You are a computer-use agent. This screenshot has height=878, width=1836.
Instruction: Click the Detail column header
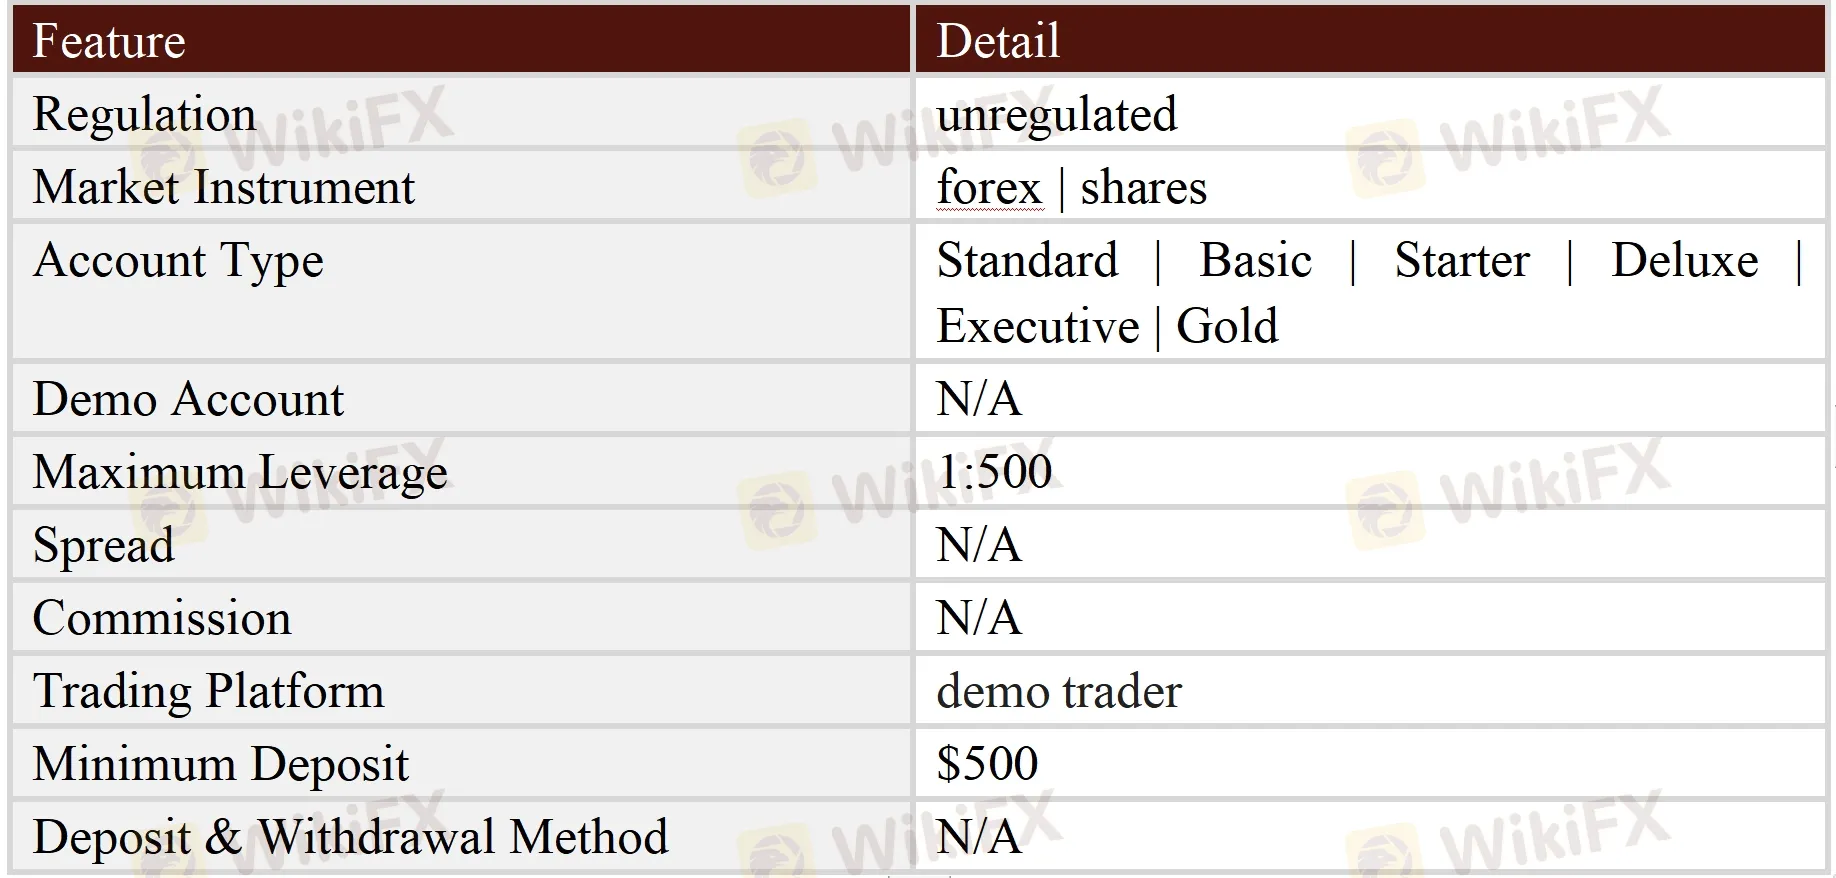(997, 42)
